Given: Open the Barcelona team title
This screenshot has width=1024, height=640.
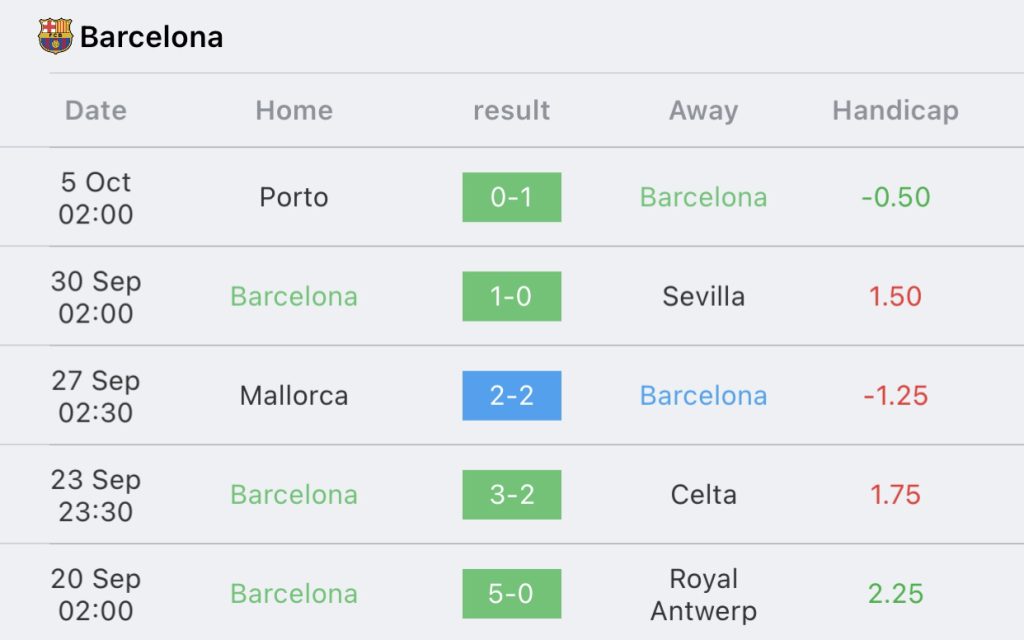Looking at the screenshot, I should coord(152,37).
